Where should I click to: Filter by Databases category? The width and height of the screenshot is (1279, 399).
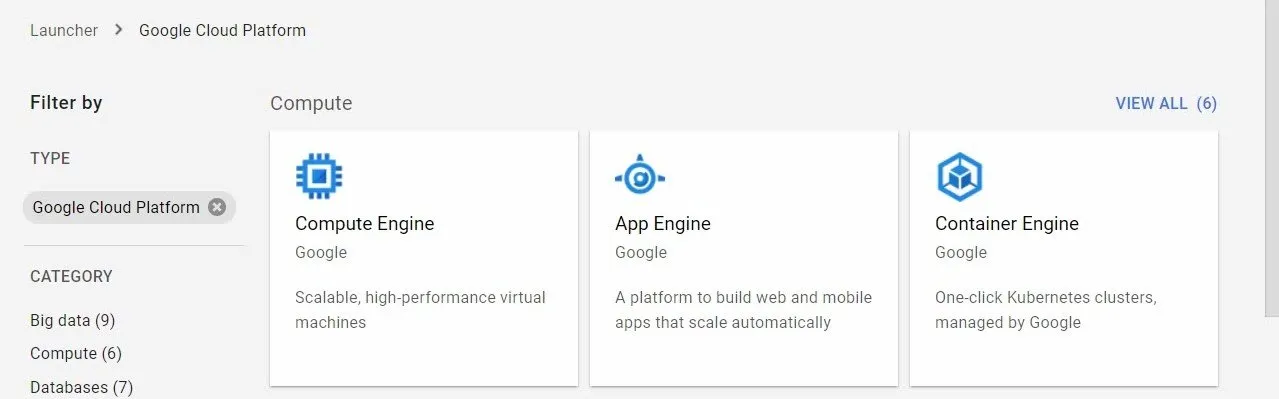click(81, 387)
